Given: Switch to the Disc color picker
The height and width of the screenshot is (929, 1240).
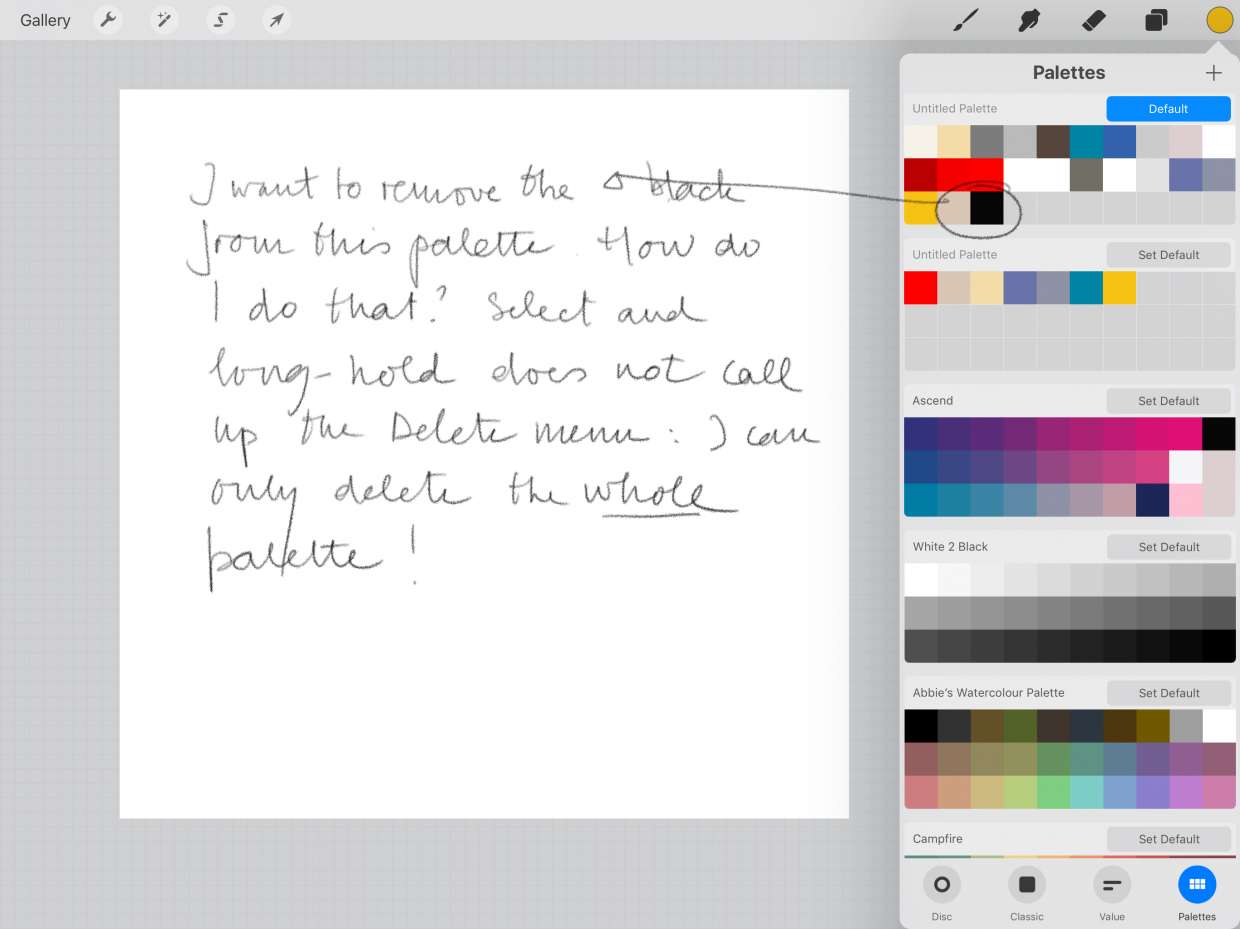Looking at the screenshot, I should pos(941,884).
